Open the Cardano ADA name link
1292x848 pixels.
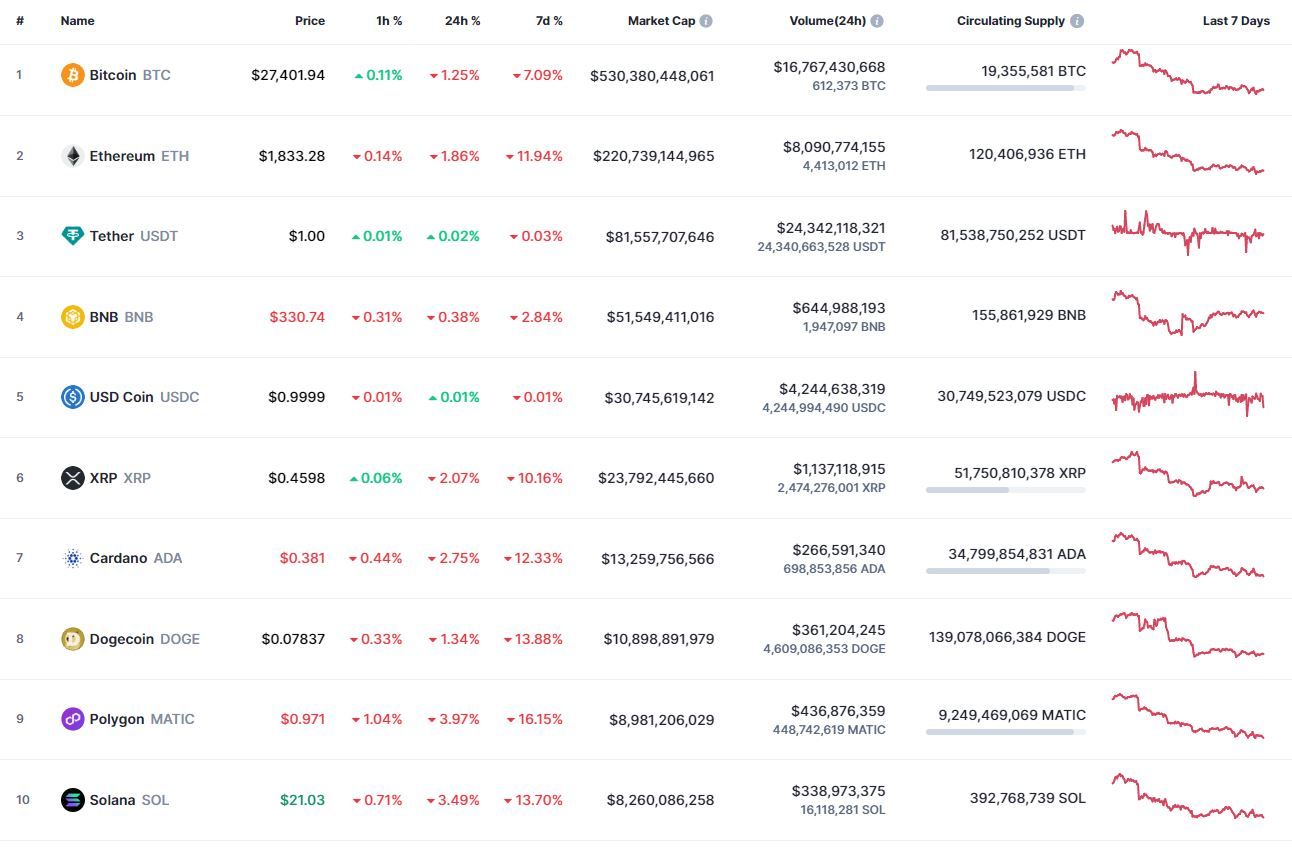pyautogui.click(x=136, y=558)
